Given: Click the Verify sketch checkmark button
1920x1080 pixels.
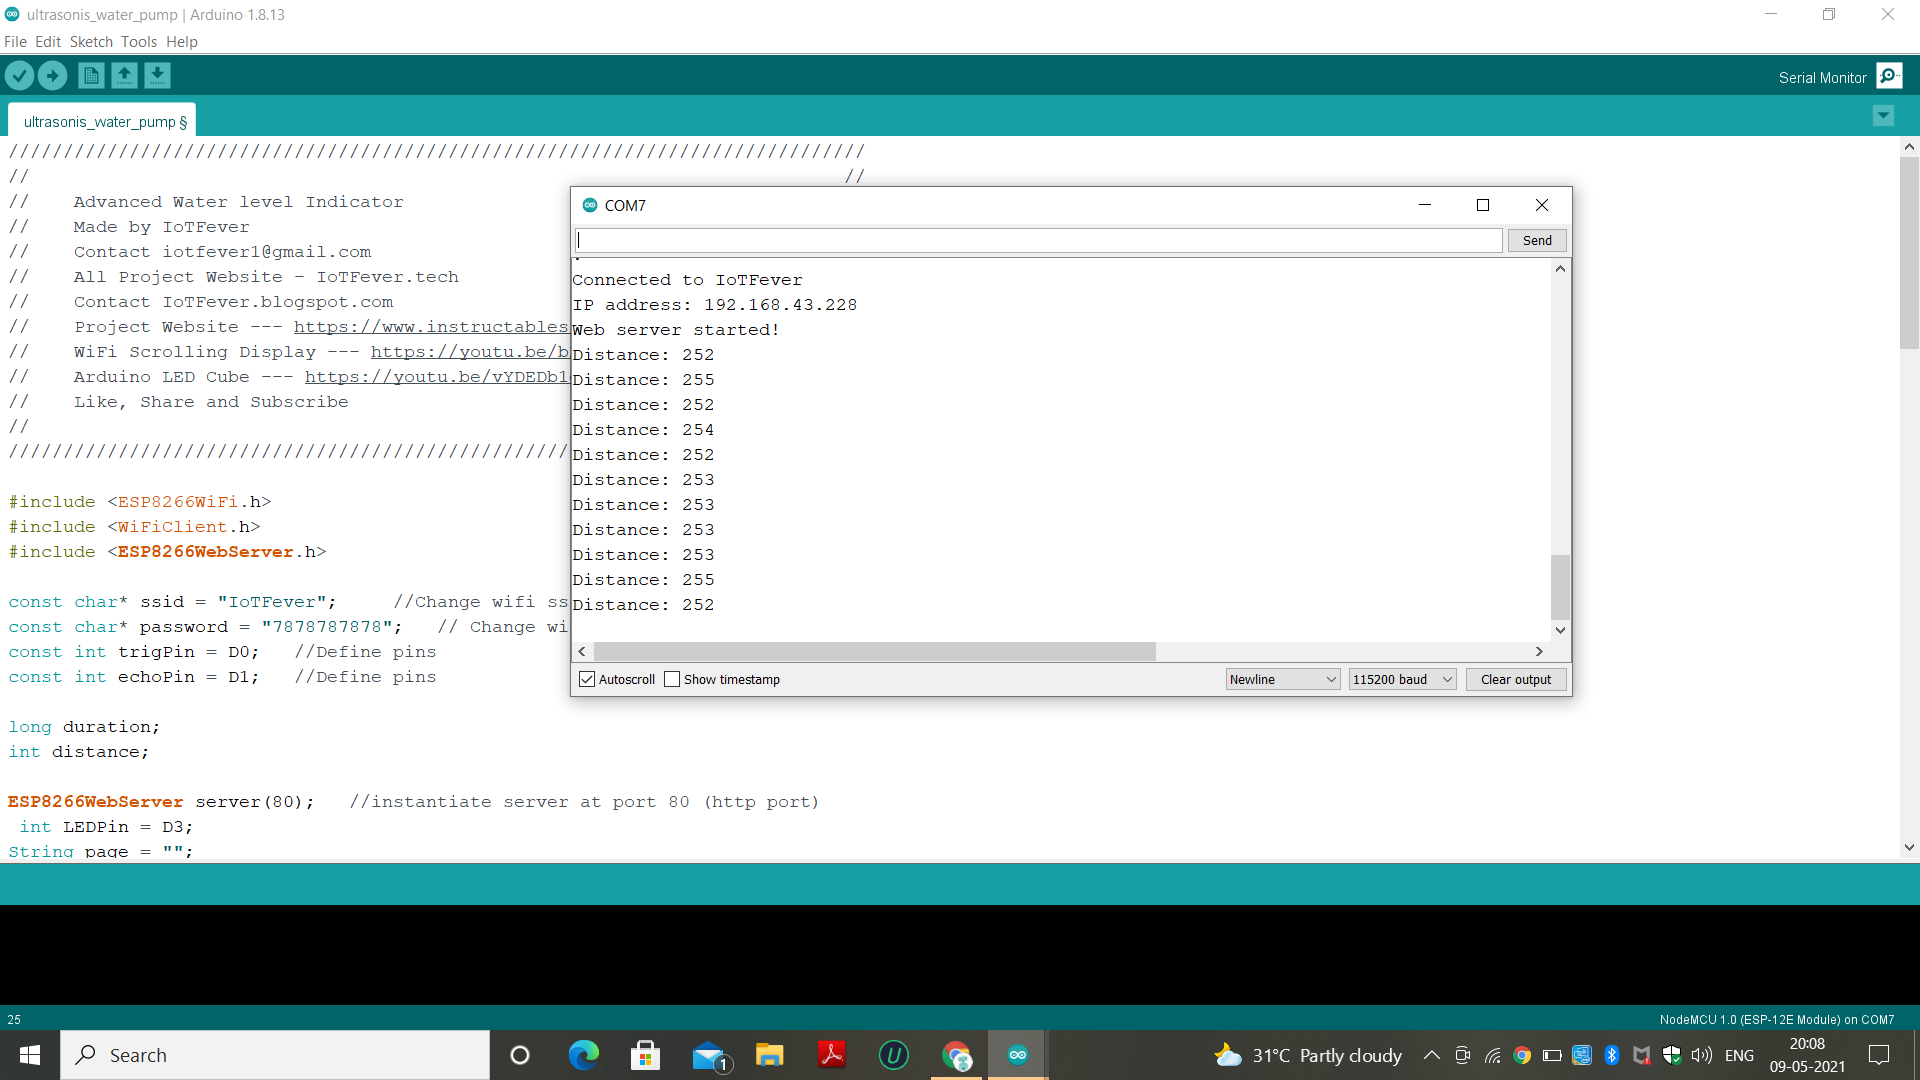Looking at the screenshot, I should click(19, 75).
